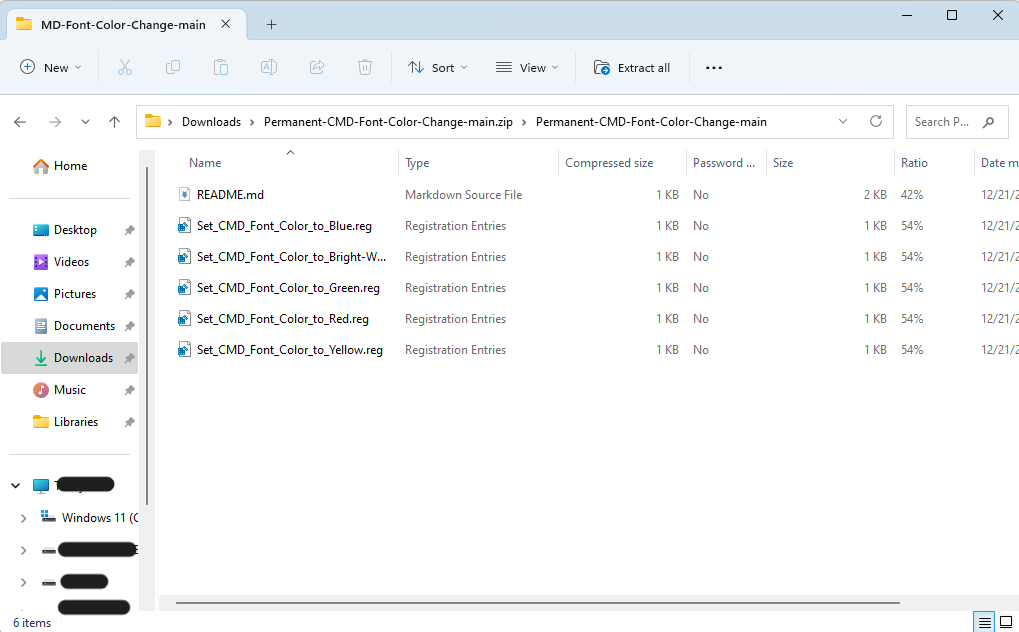Select the Blue .reg file icon
The width and height of the screenshot is (1019, 632).
coord(185,226)
